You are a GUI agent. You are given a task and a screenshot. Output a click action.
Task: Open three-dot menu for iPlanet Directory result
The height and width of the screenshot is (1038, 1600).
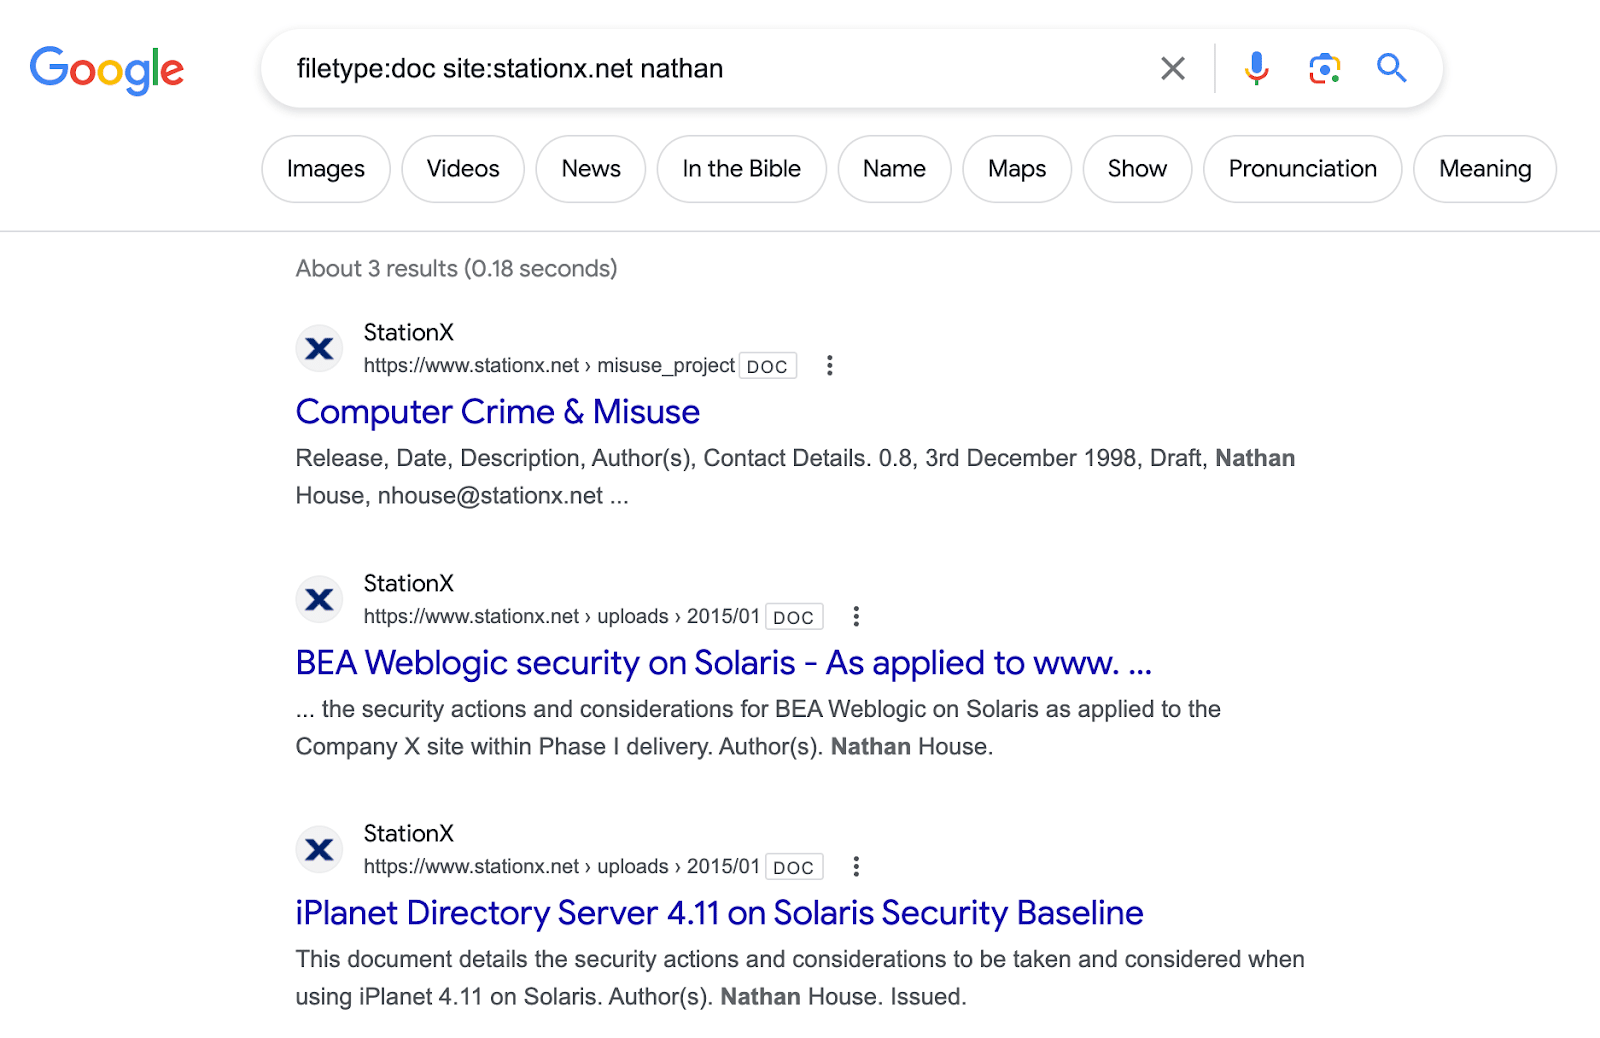(x=856, y=867)
